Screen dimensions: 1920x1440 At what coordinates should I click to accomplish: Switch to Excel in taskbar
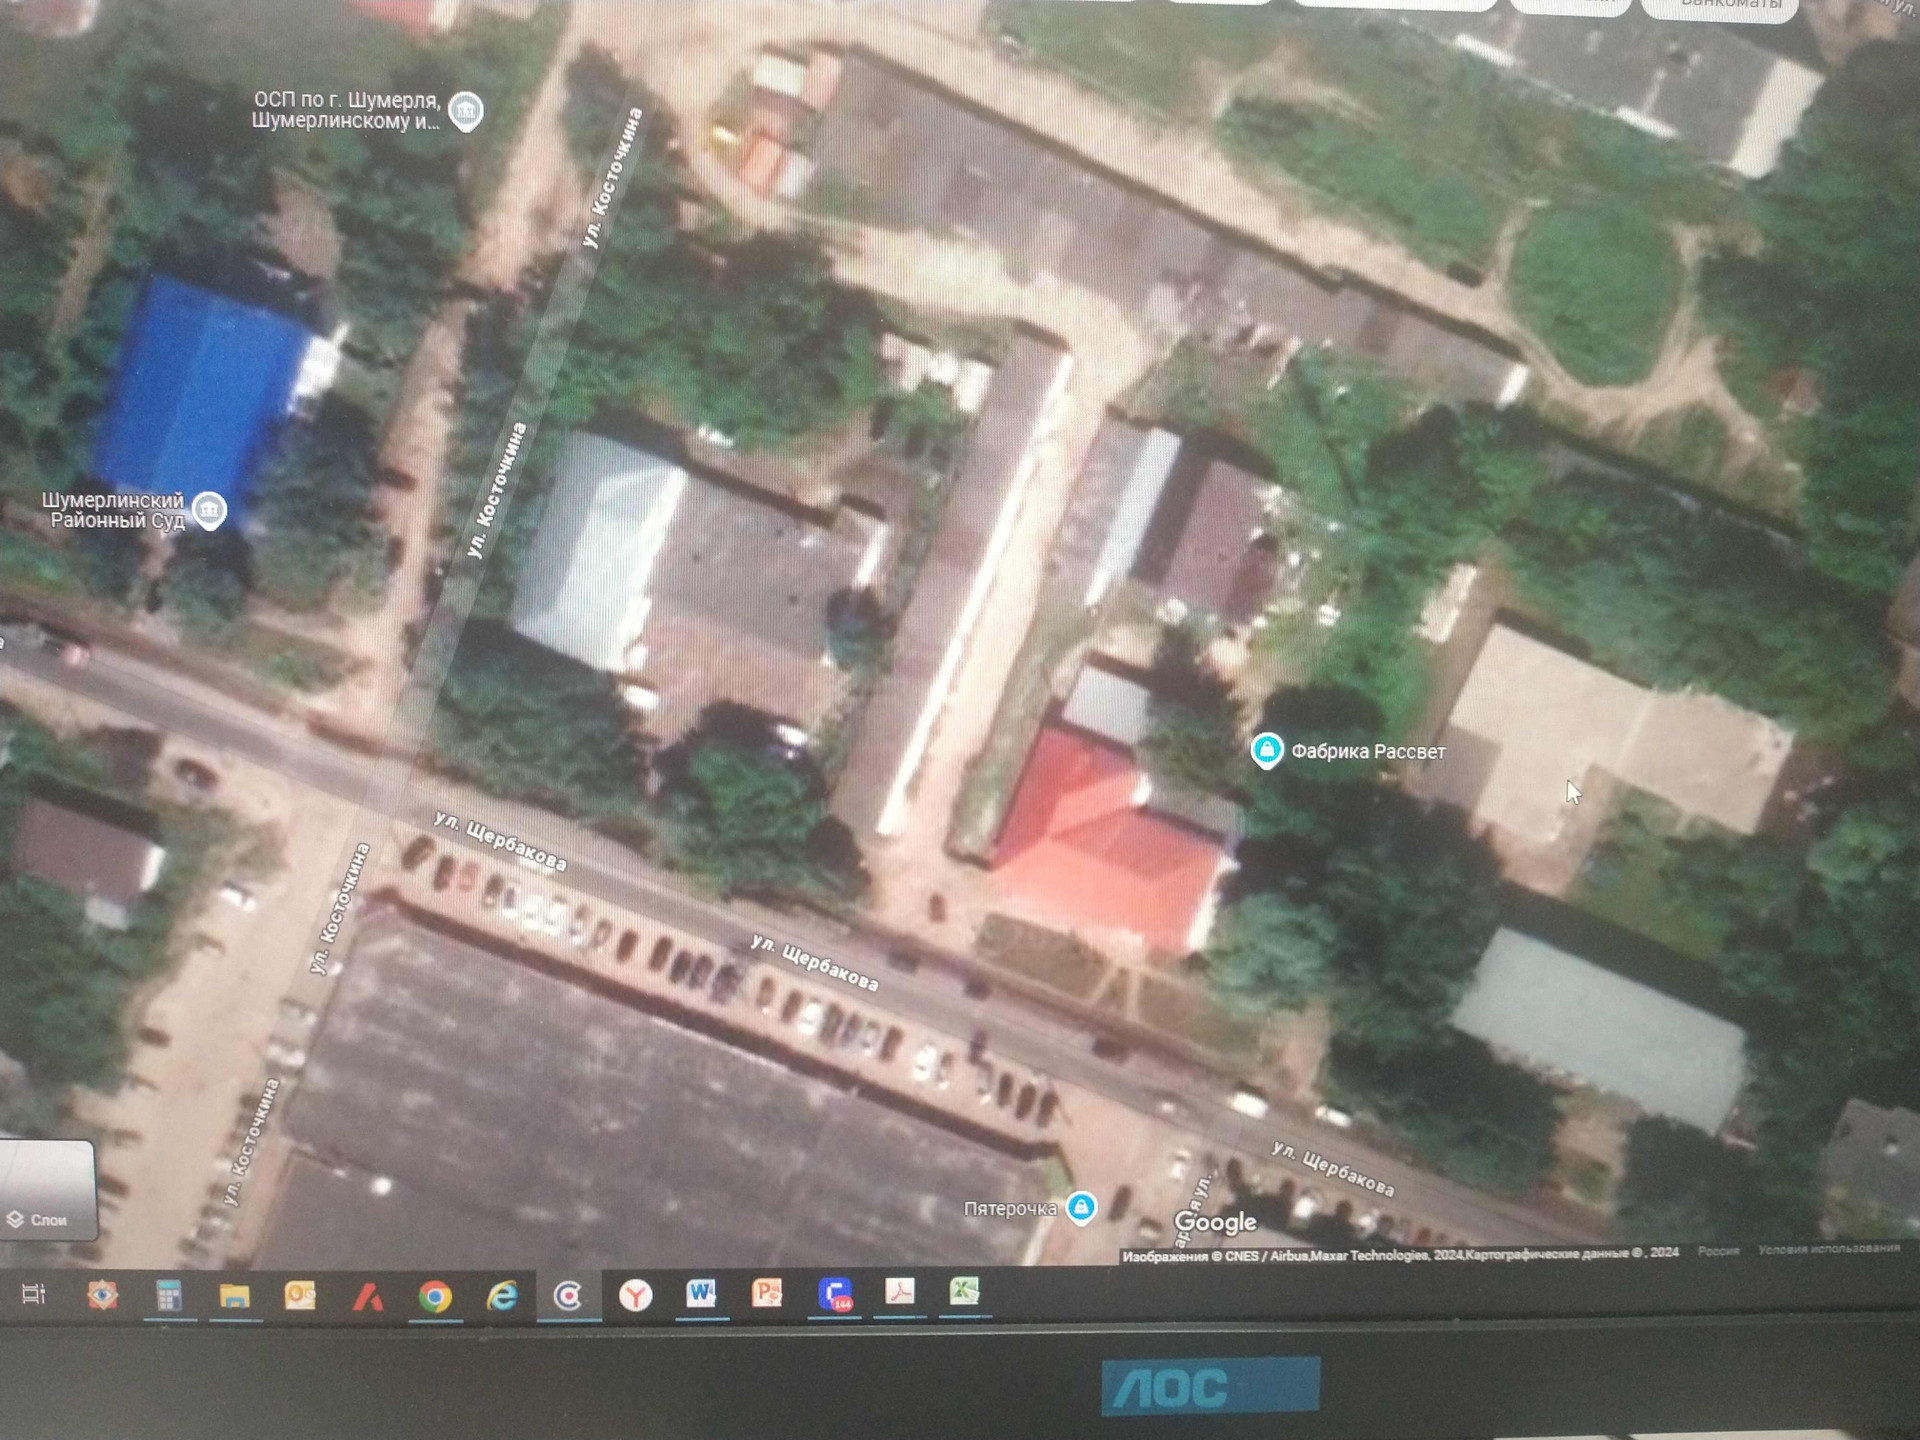964,1291
